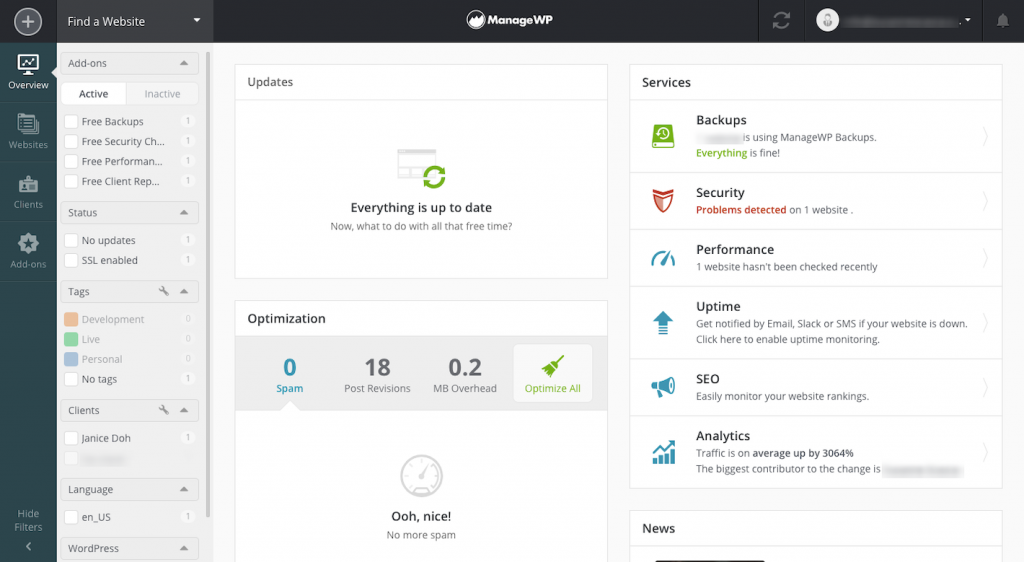Image resolution: width=1024 pixels, height=562 pixels.
Task: Select the Spam optimization tab
Action: [289, 374]
